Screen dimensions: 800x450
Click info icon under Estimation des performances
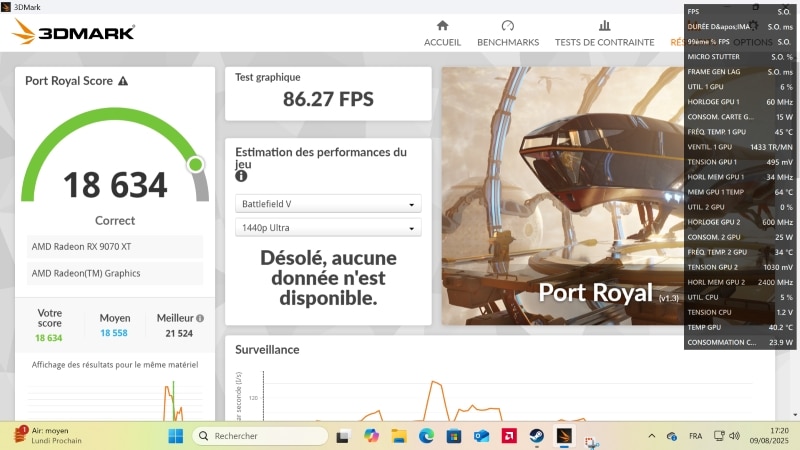click(241, 176)
